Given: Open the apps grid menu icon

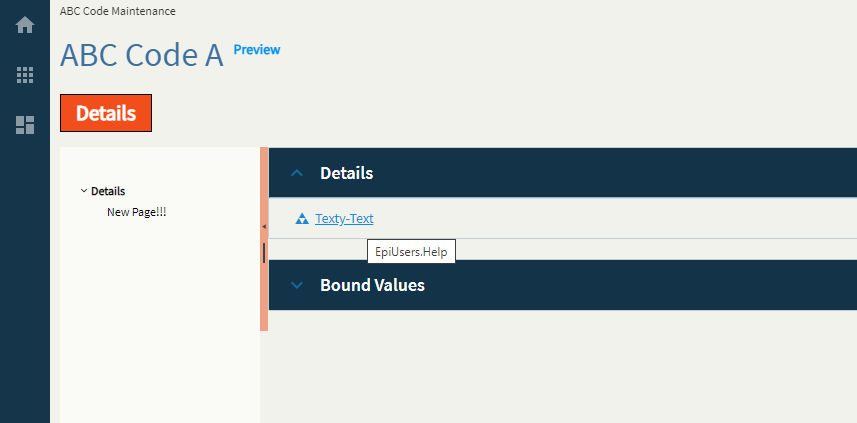Looking at the screenshot, I should pos(25,75).
